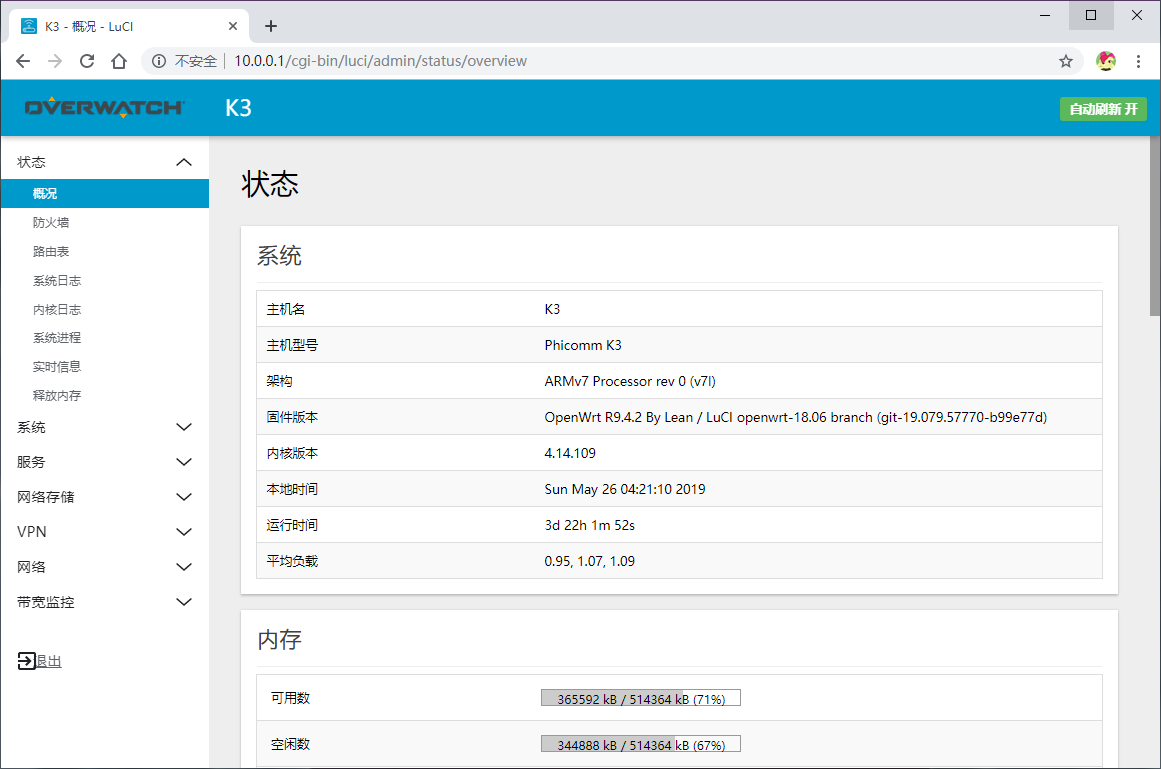
Task: Select 系统日志 in the sidebar
Action: pos(57,281)
